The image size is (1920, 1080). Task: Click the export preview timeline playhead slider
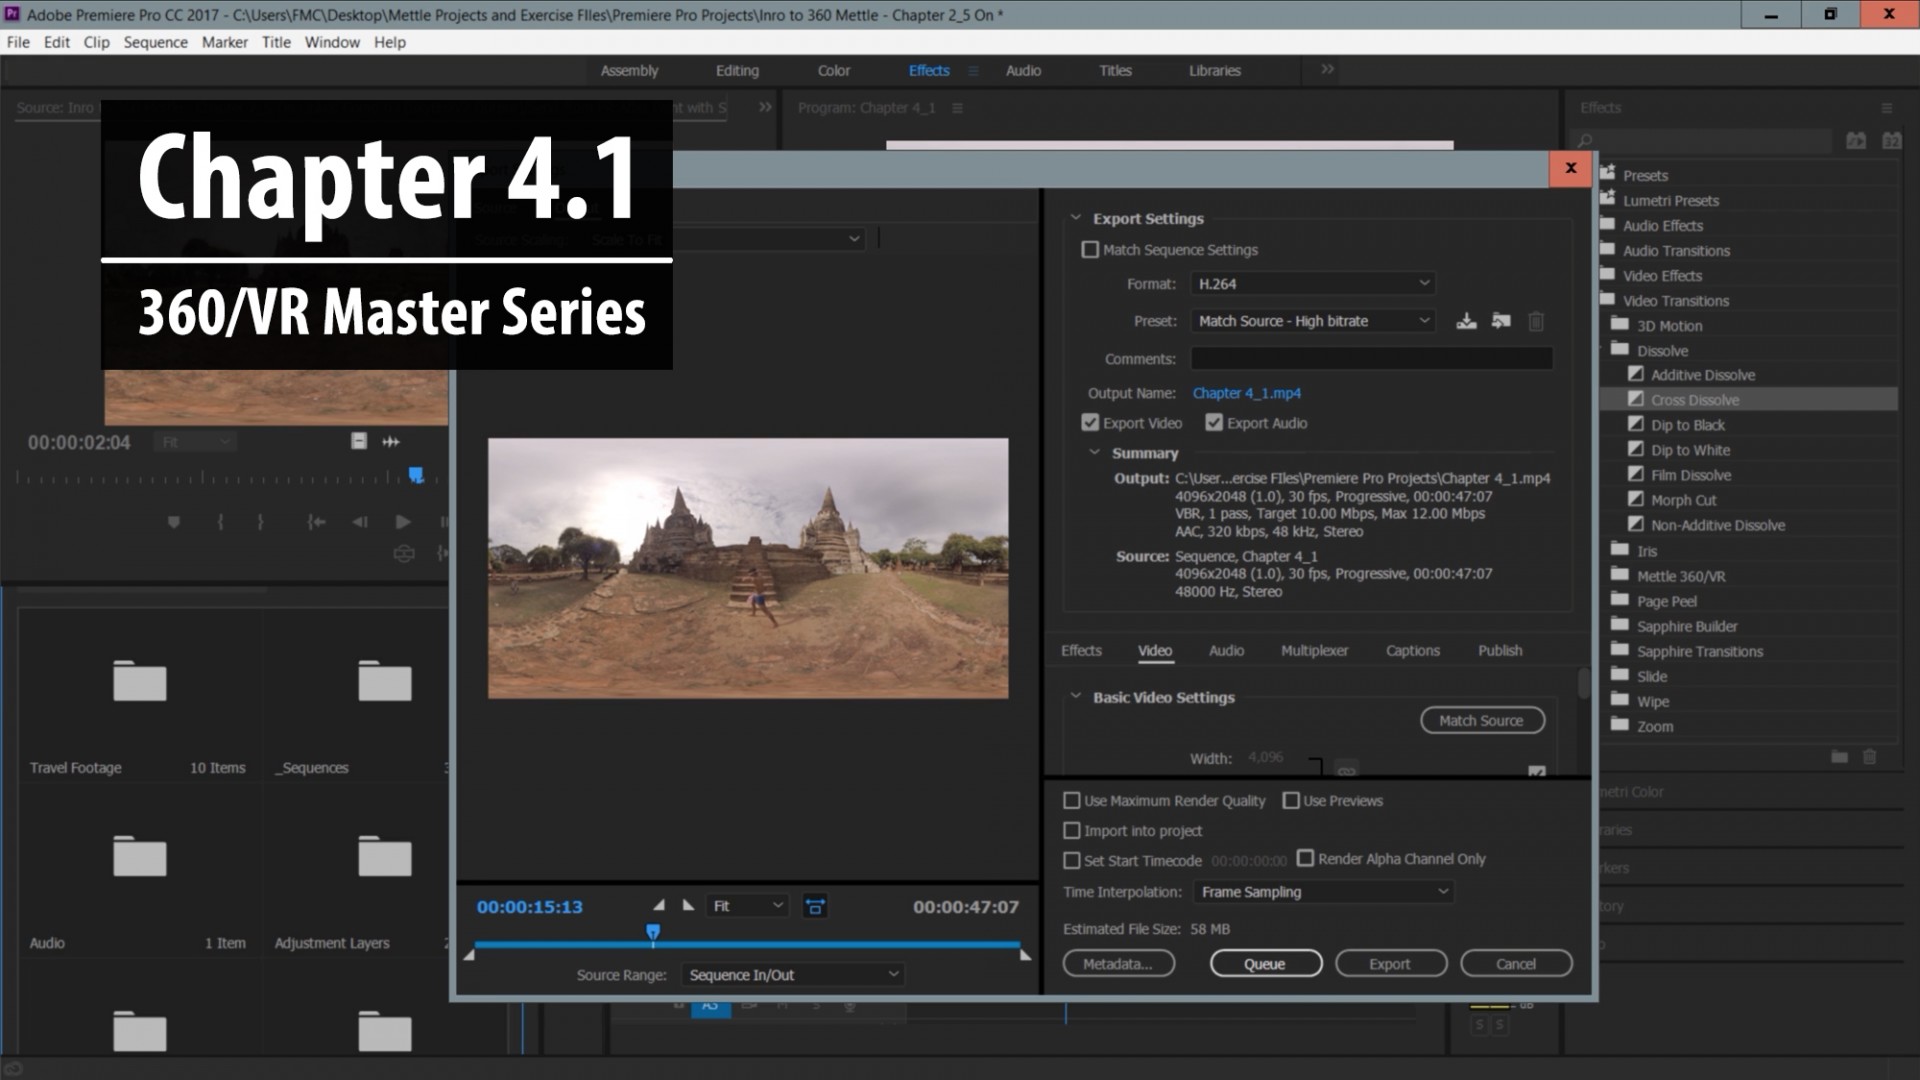coord(655,931)
